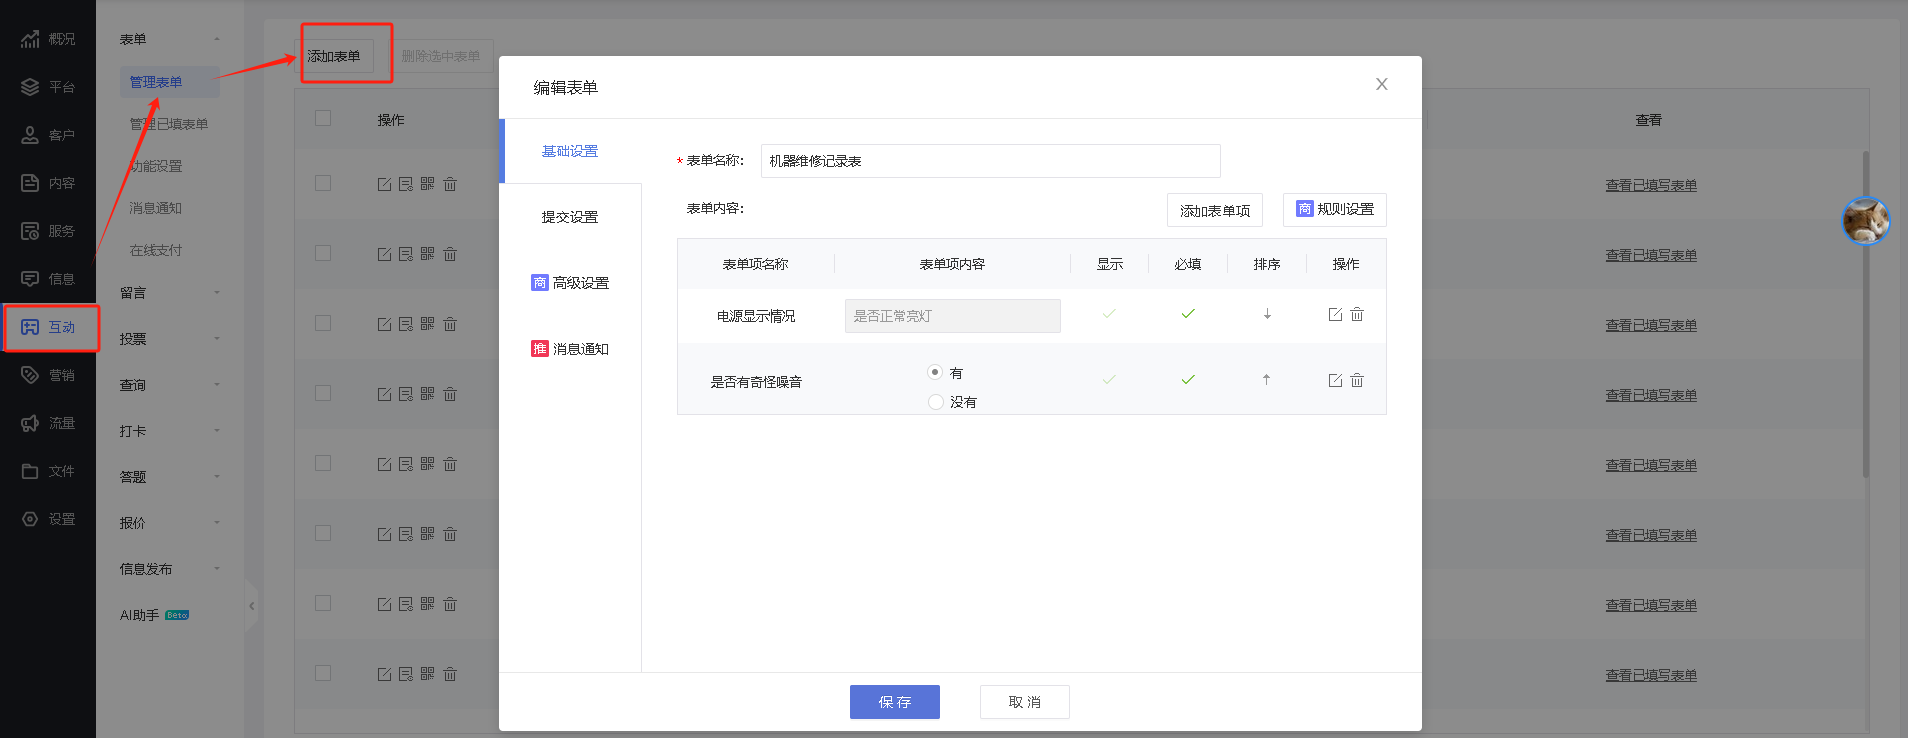1908x738 pixels.
Task: Select the 没有 radio option
Action: [936, 402]
